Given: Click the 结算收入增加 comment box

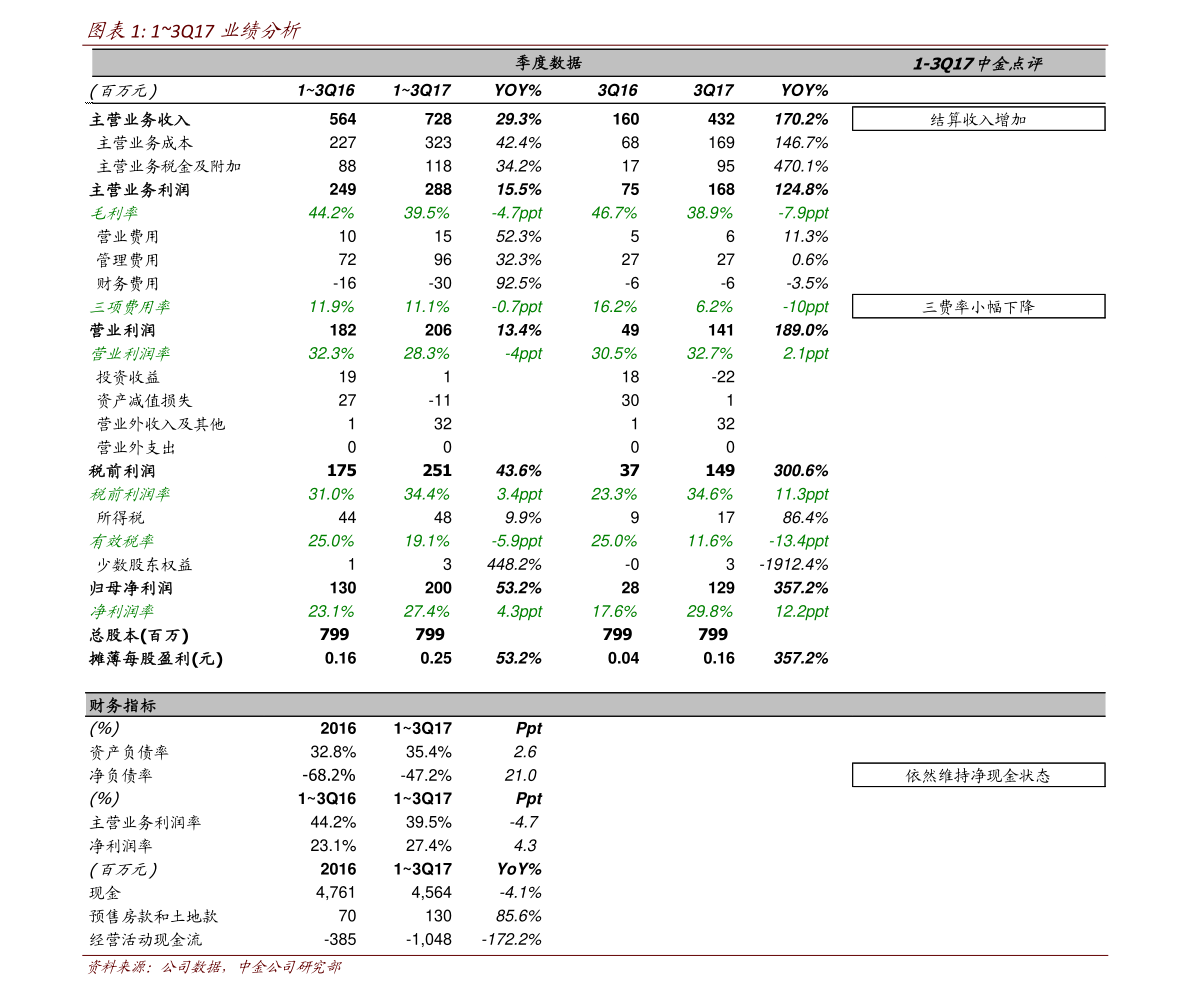Looking at the screenshot, I should pyautogui.click(x=978, y=119).
